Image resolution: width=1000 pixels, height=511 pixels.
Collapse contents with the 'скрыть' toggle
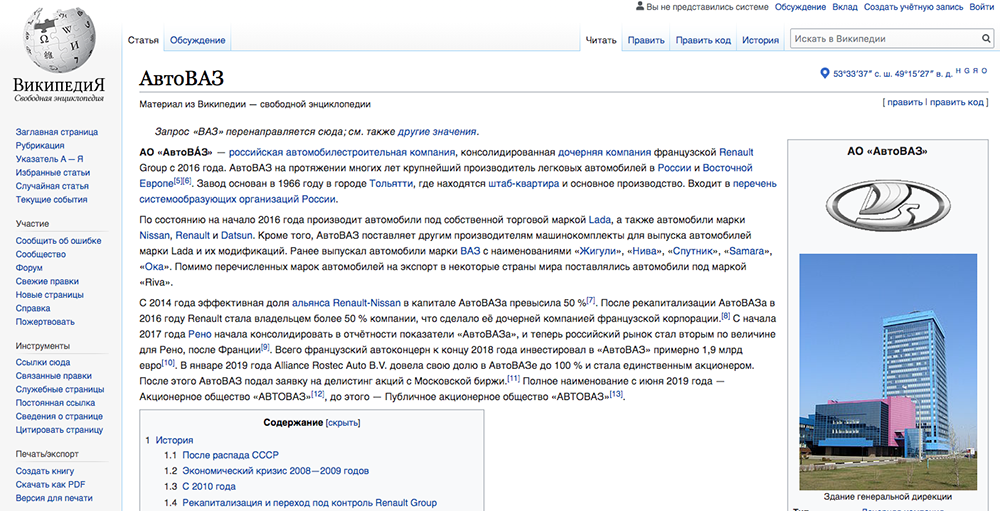point(343,423)
